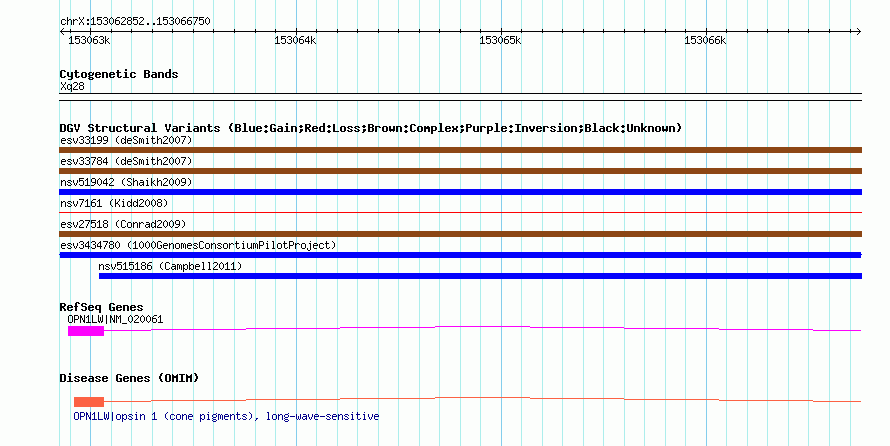The image size is (890, 446).
Task: Click the Cytogenetic Bands track title
Action: click(119, 74)
